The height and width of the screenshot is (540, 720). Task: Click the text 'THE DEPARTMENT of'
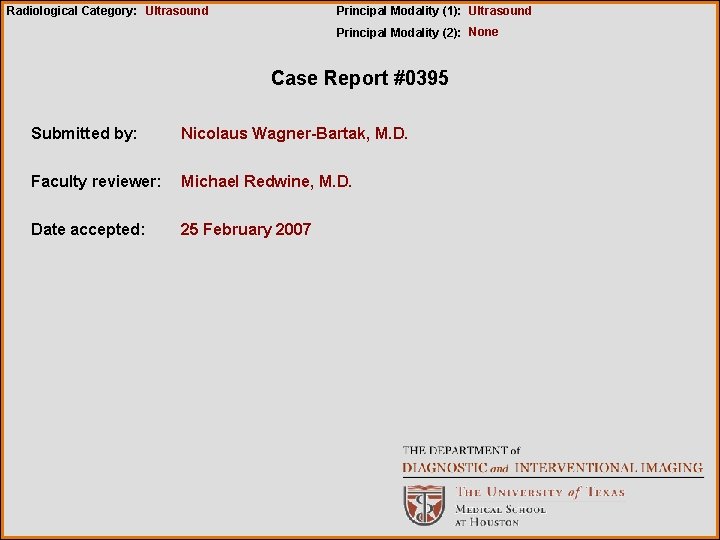461,450
